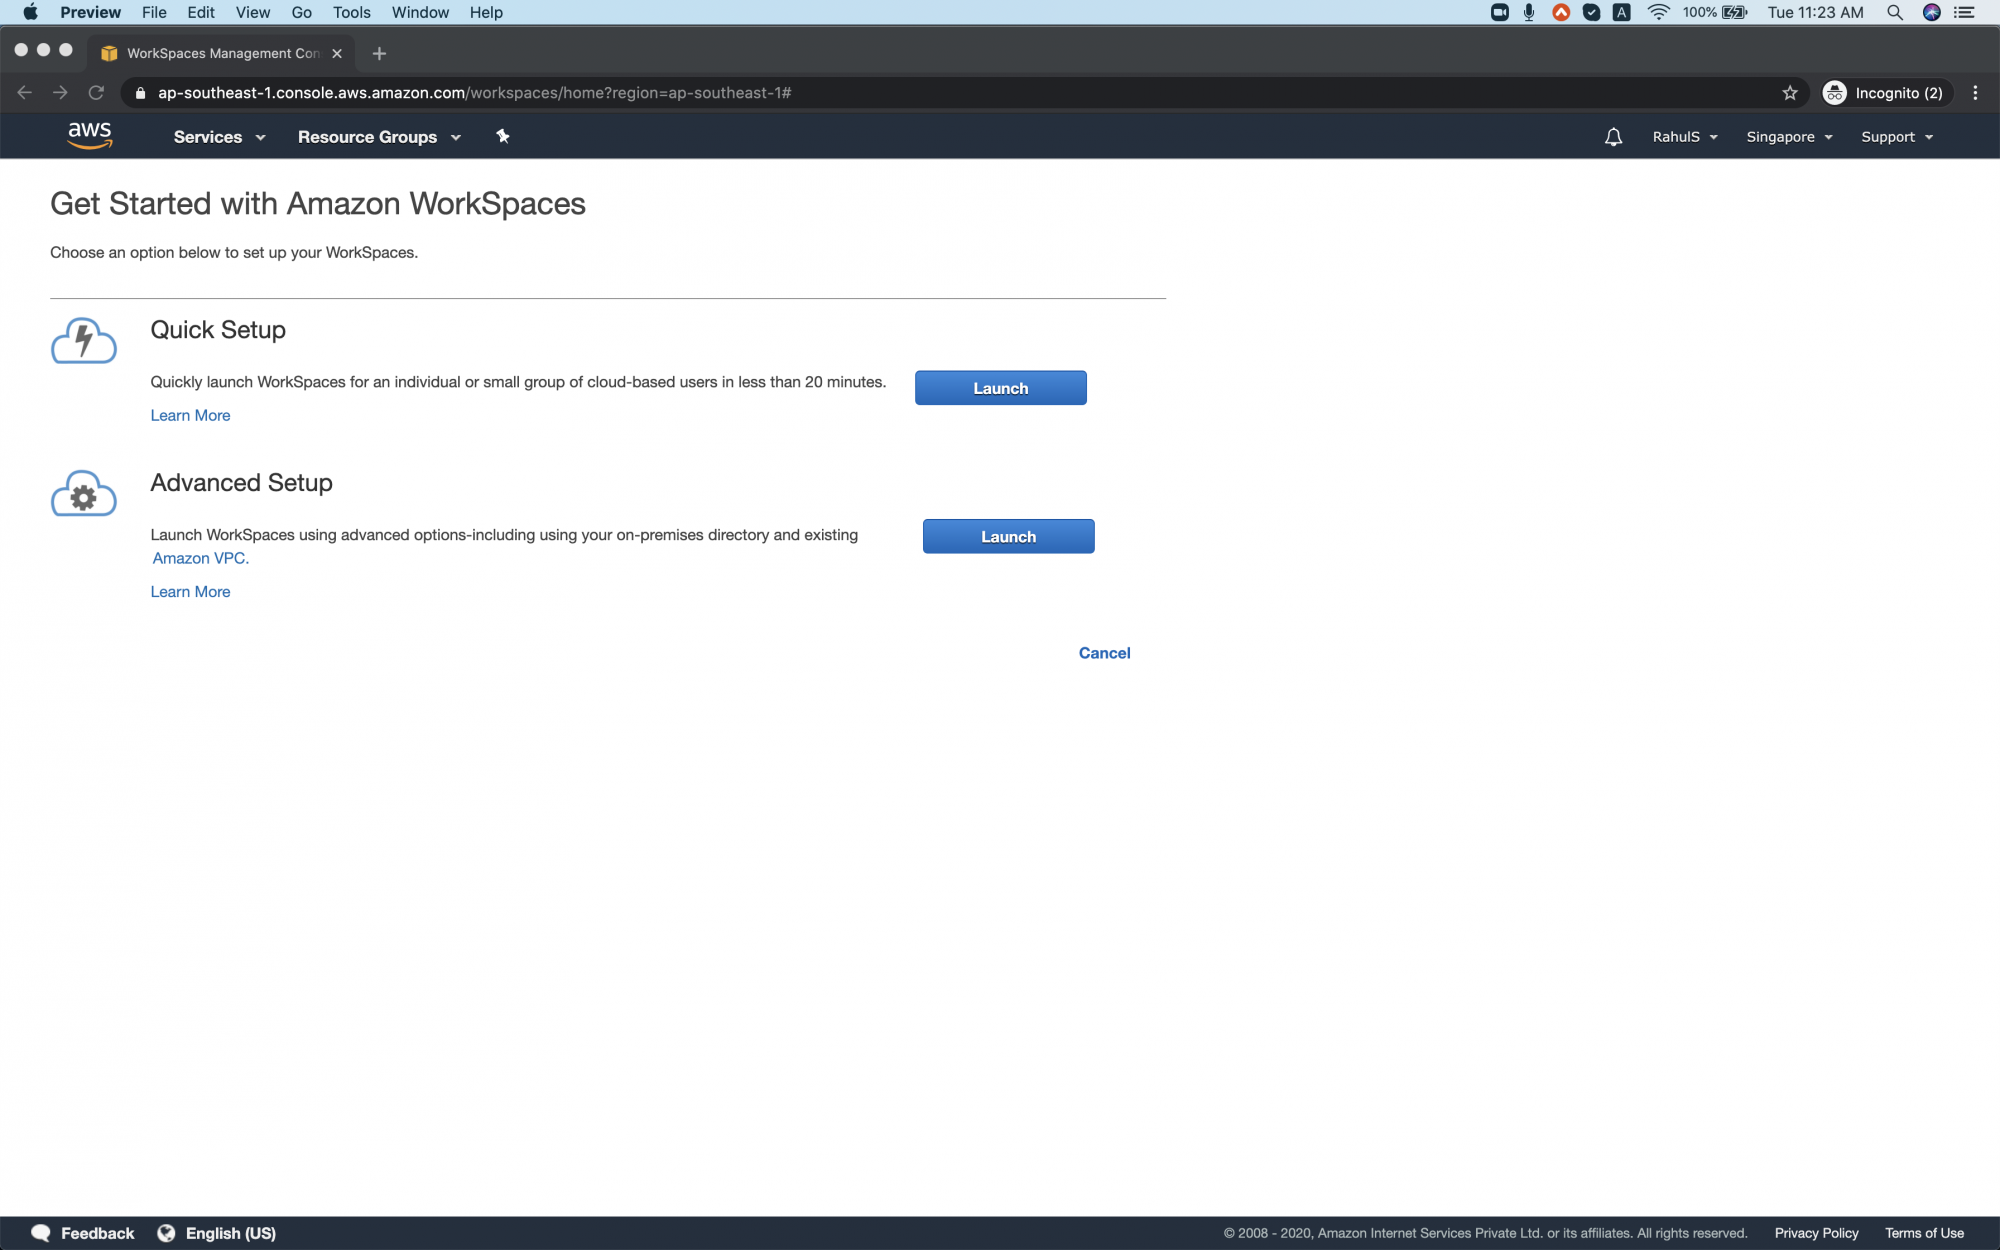Click the bookmark star in the address bar
The image size is (2000, 1250).
pos(1789,92)
